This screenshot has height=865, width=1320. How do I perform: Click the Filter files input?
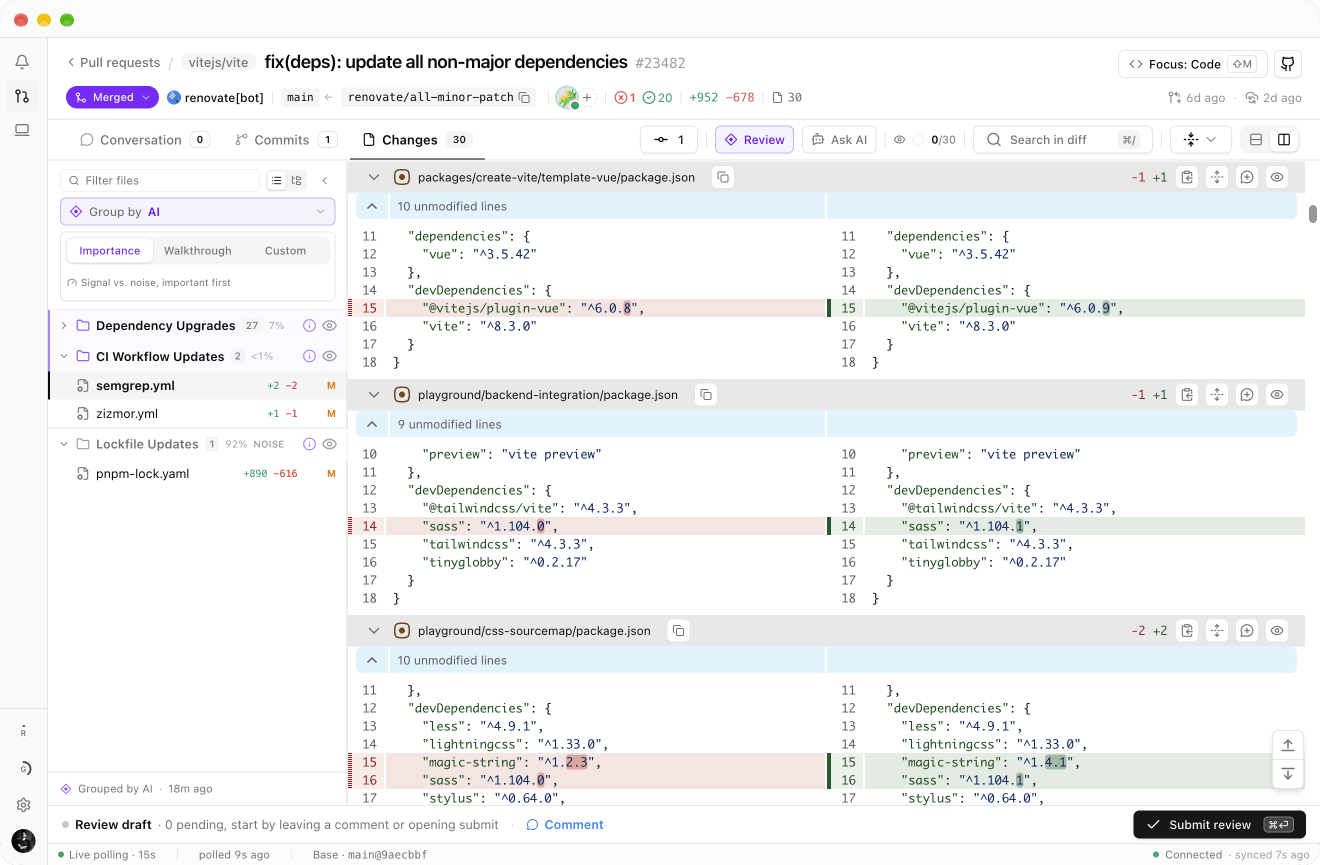160,181
